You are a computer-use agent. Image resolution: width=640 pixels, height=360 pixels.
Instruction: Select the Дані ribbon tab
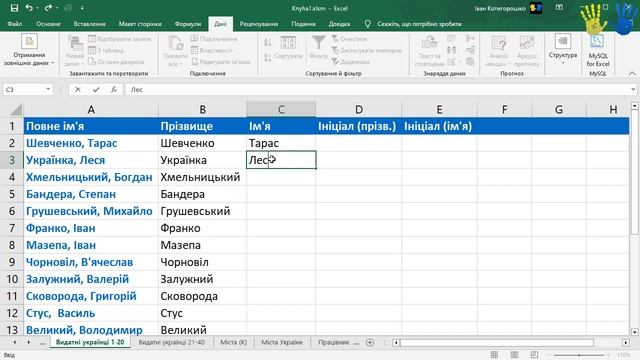pos(220,24)
